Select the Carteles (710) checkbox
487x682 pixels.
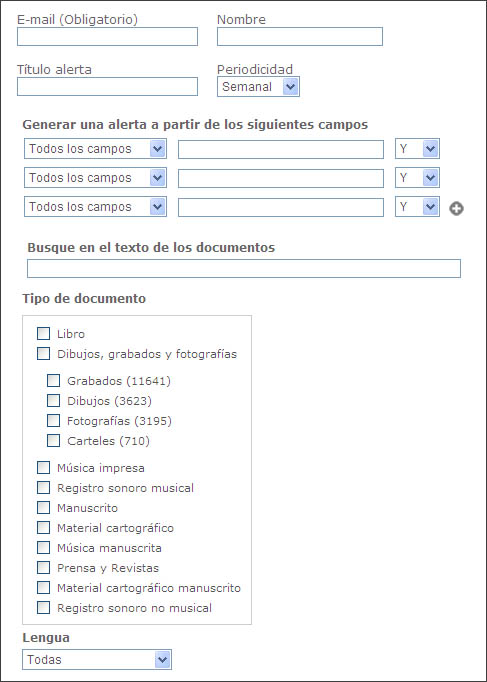[53, 441]
